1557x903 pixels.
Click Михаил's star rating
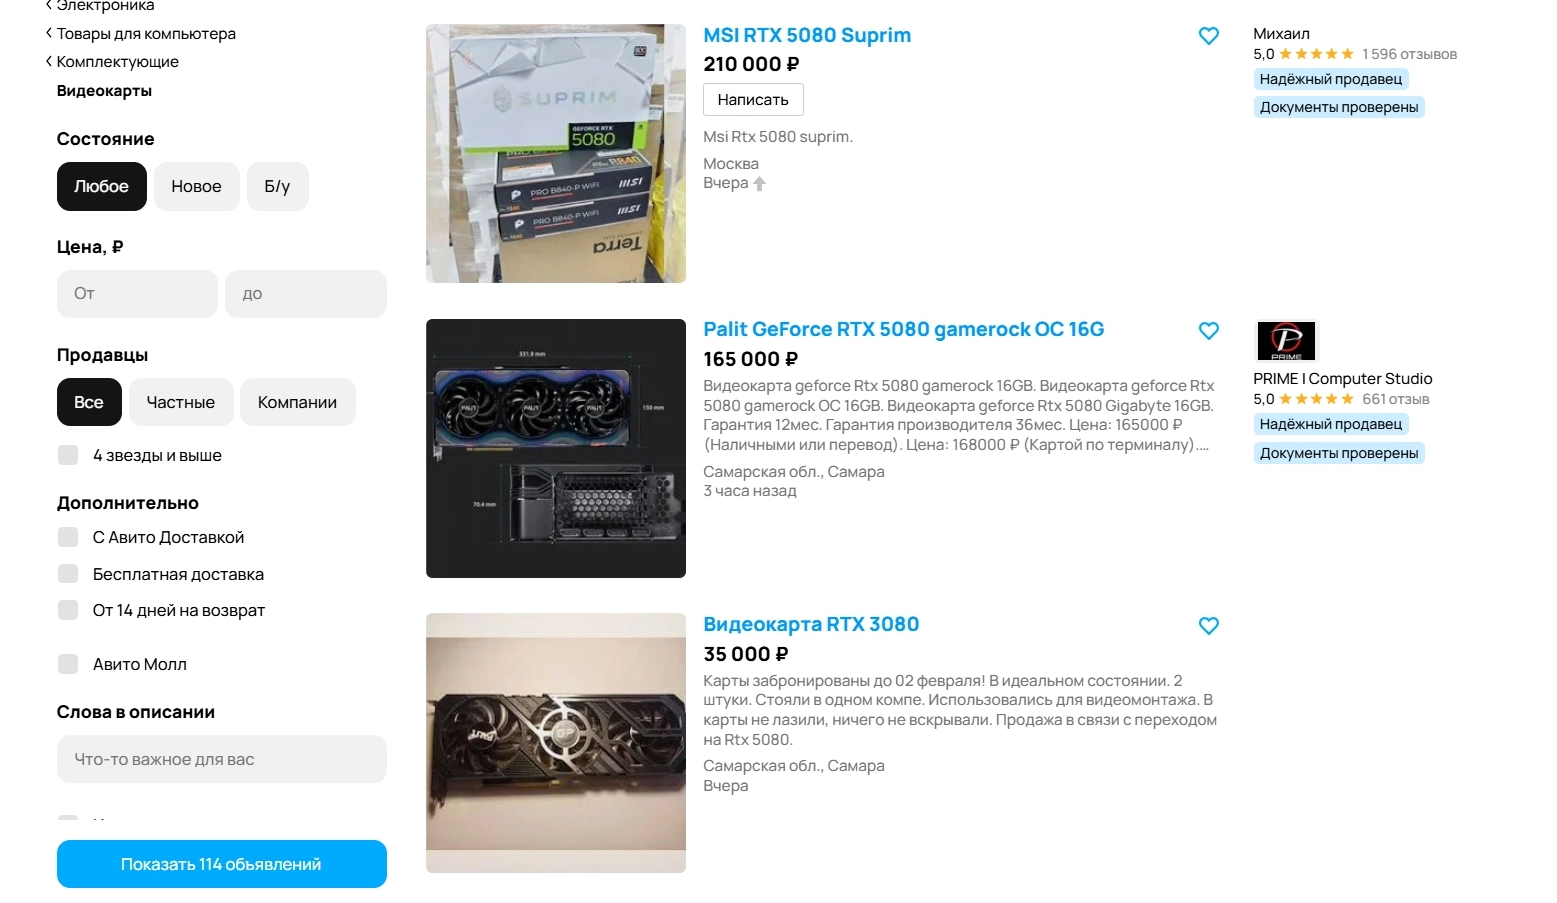[1316, 54]
